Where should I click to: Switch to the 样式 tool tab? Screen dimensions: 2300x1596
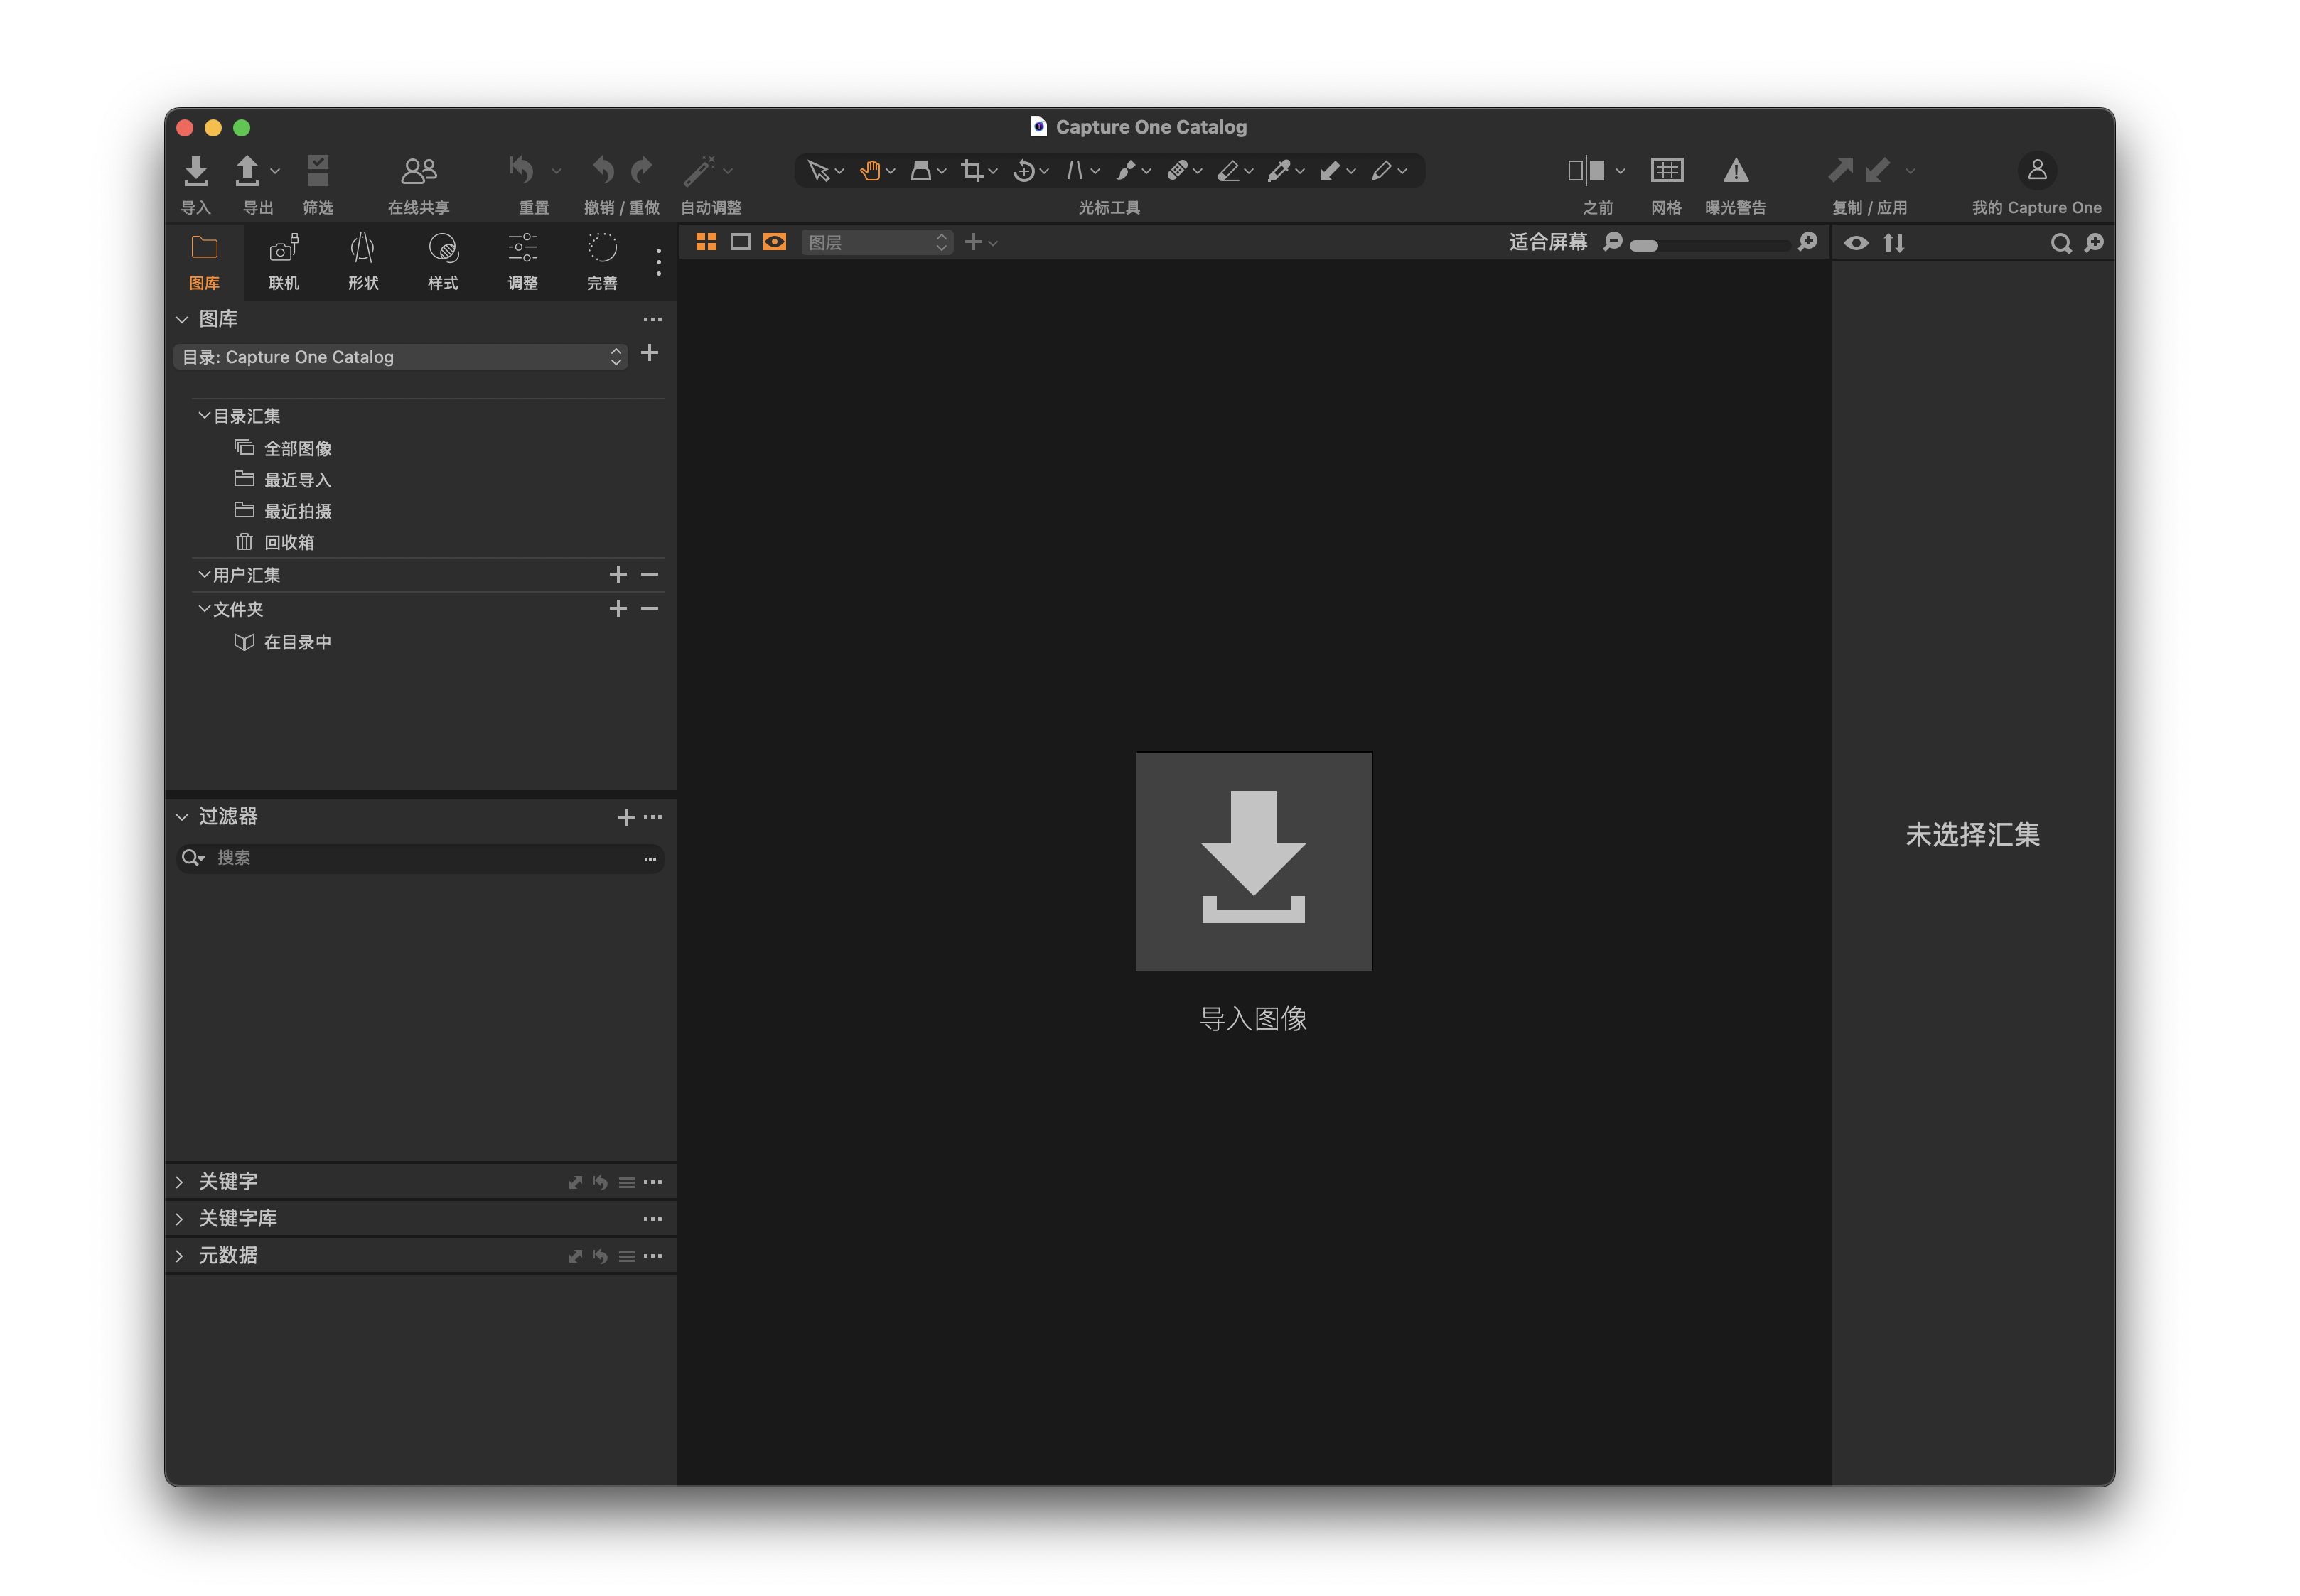(x=443, y=261)
